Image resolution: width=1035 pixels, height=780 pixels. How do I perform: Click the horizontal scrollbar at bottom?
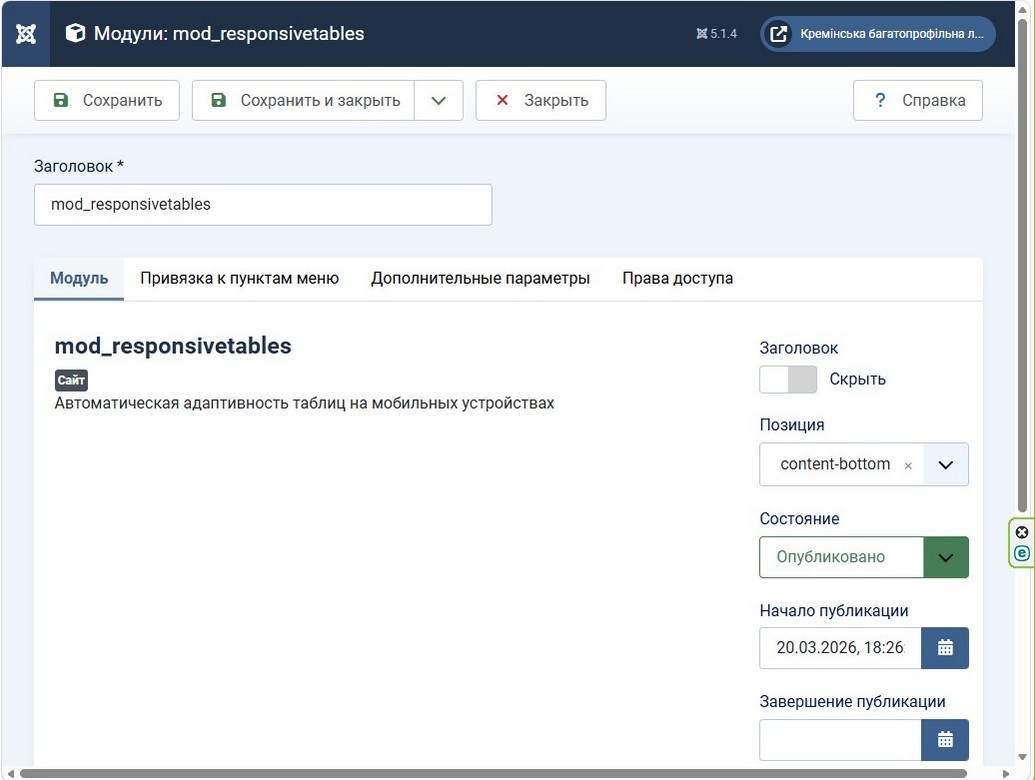494,773
